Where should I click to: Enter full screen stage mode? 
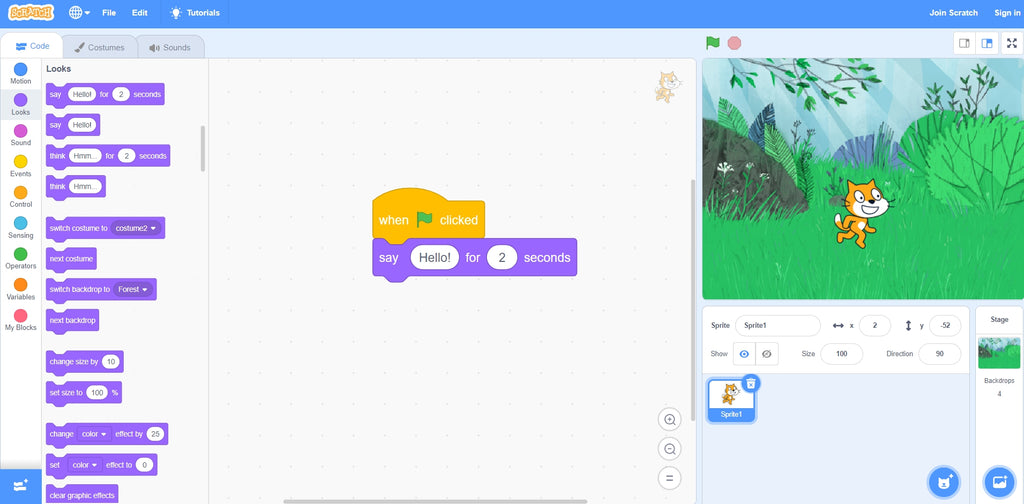click(1011, 43)
